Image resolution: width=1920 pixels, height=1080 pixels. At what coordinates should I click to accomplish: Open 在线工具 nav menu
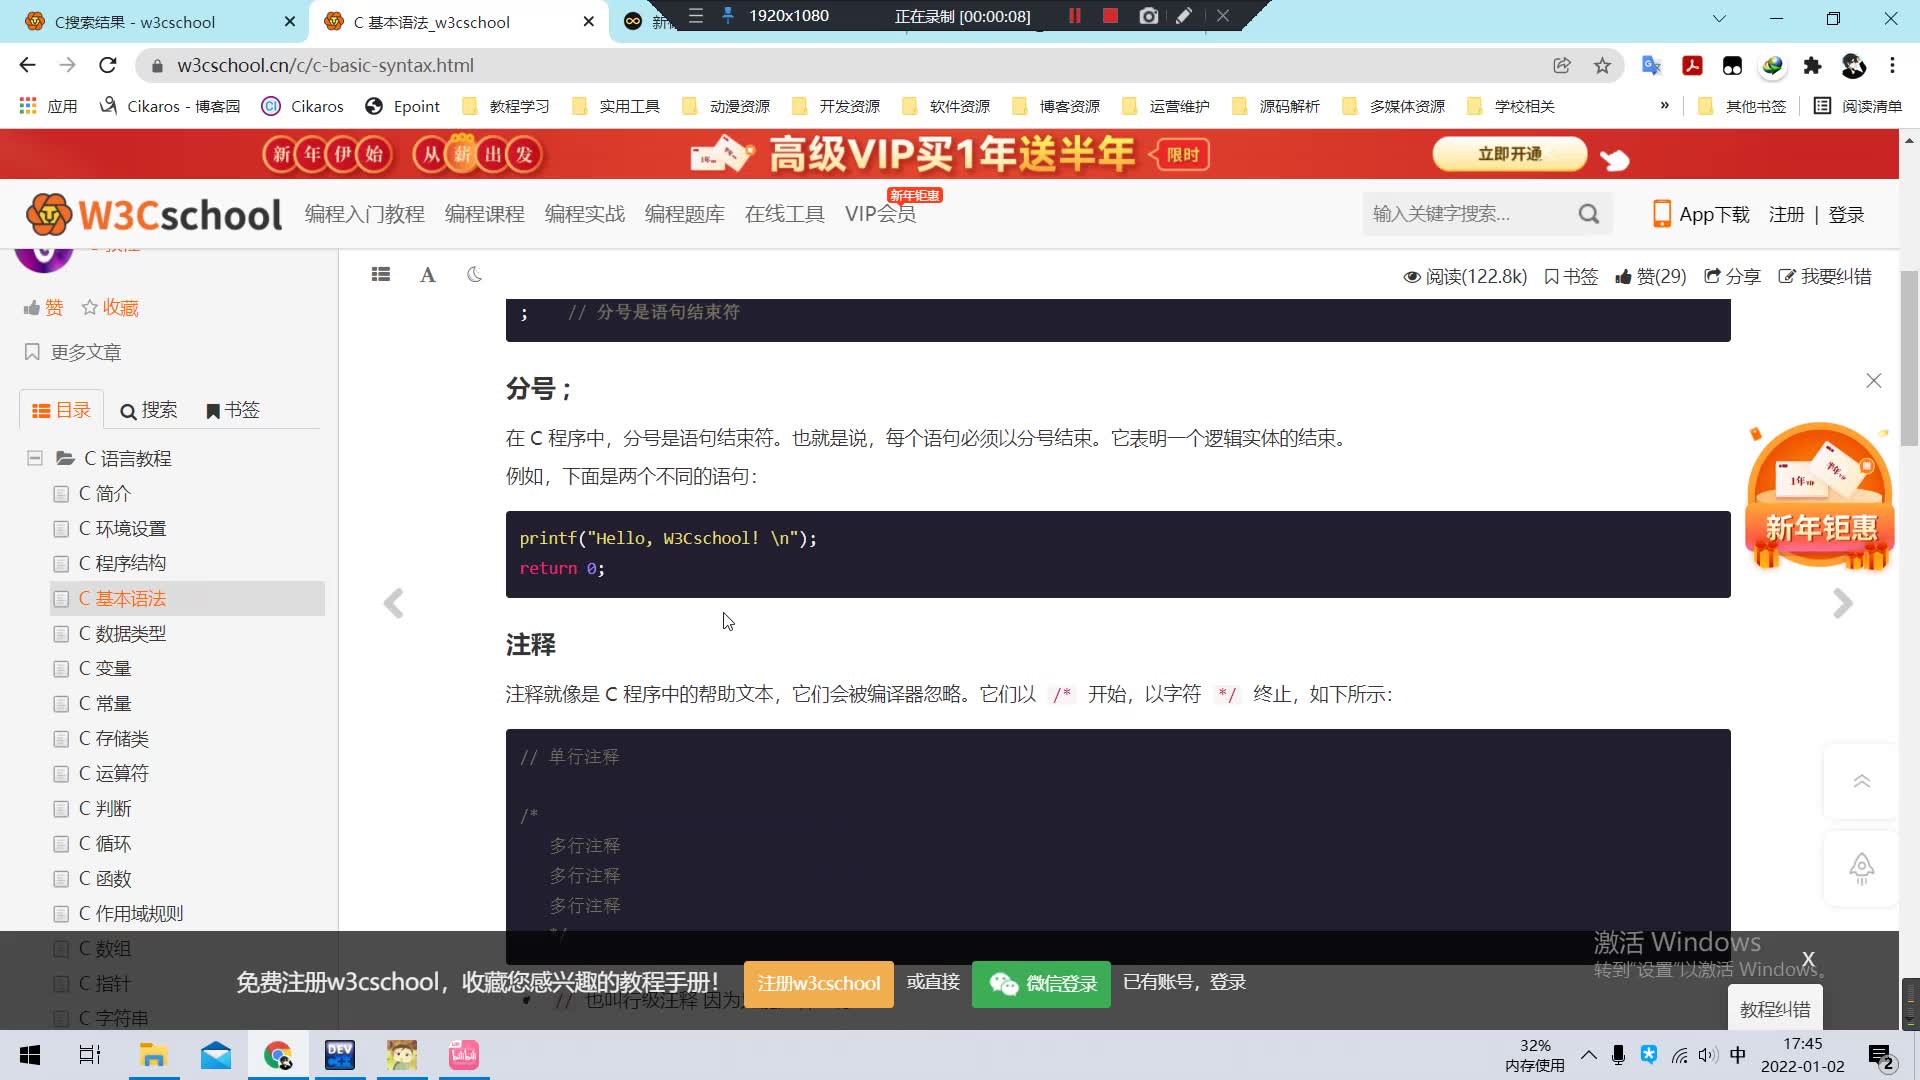tap(785, 214)
